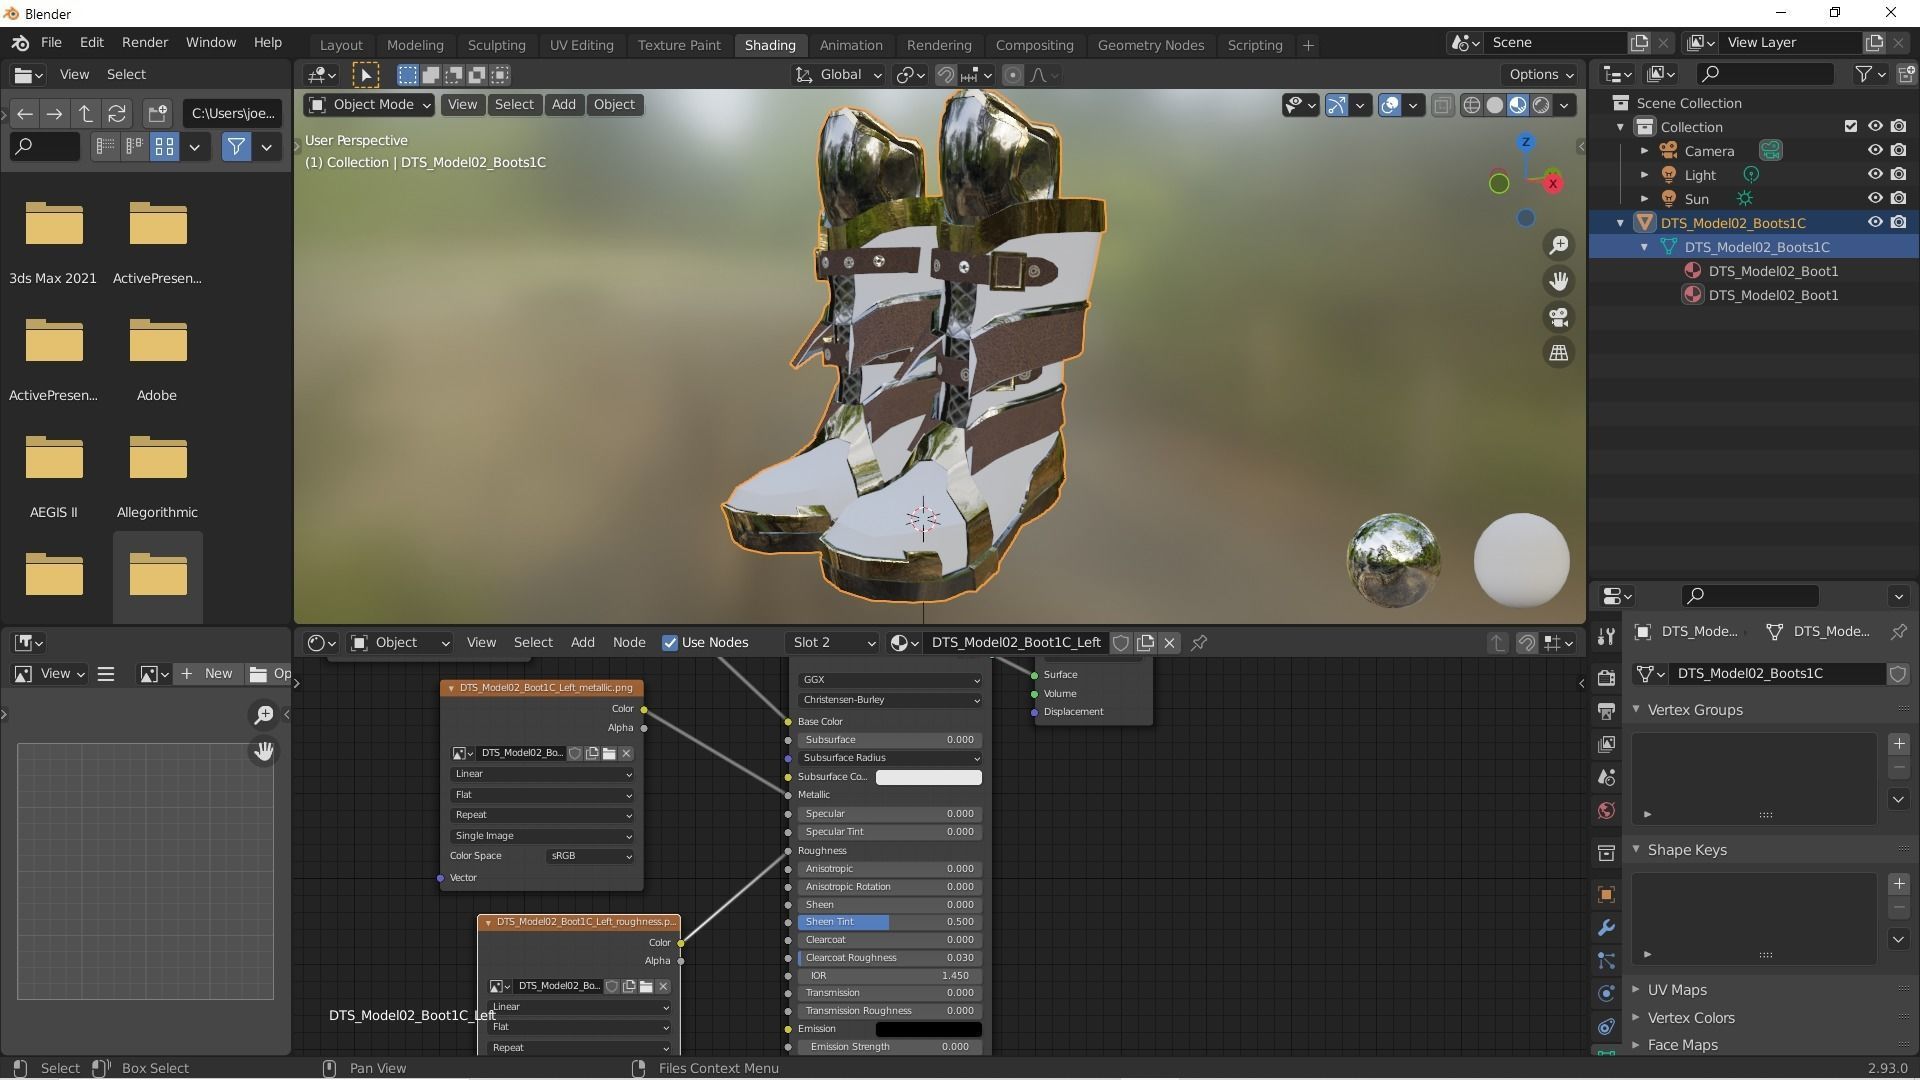Open the World properties tab
This screenshot has height=1080, width=1920.
tap(1606, 811)
